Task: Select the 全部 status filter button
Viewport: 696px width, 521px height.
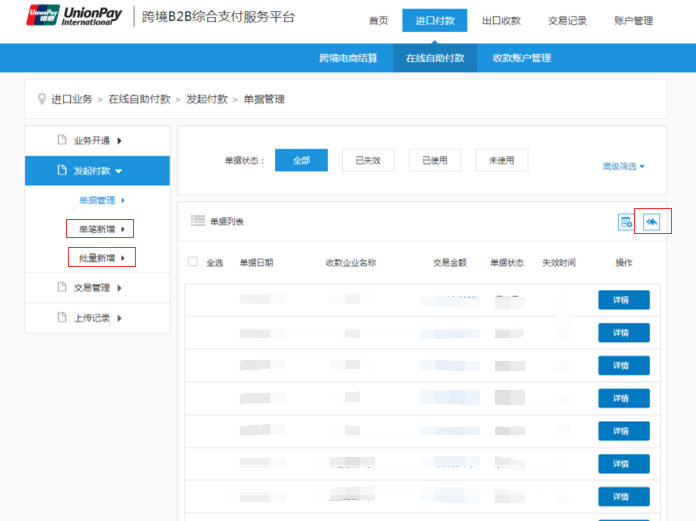Action: click(x=301, y=160)
